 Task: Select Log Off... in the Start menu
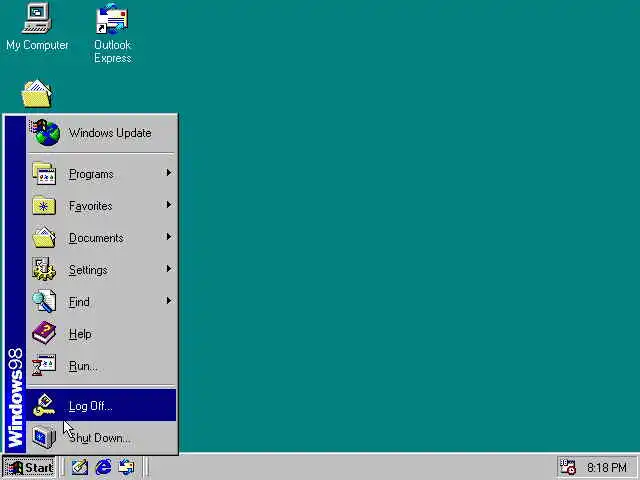(x=102, y=405)
